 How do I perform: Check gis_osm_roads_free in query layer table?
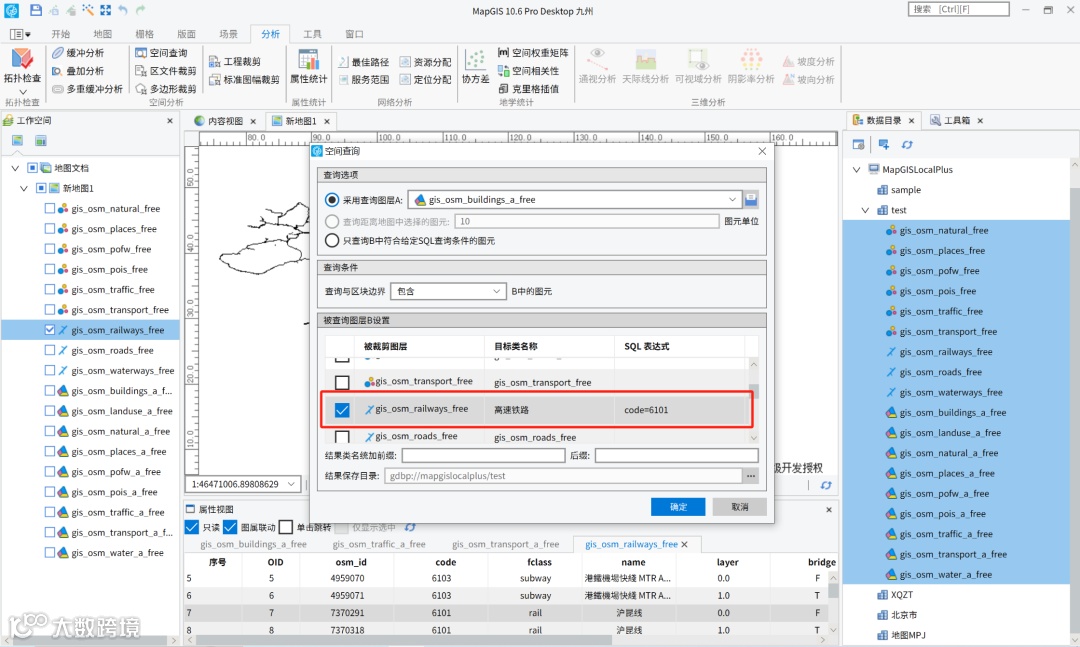tap(342, 437)
